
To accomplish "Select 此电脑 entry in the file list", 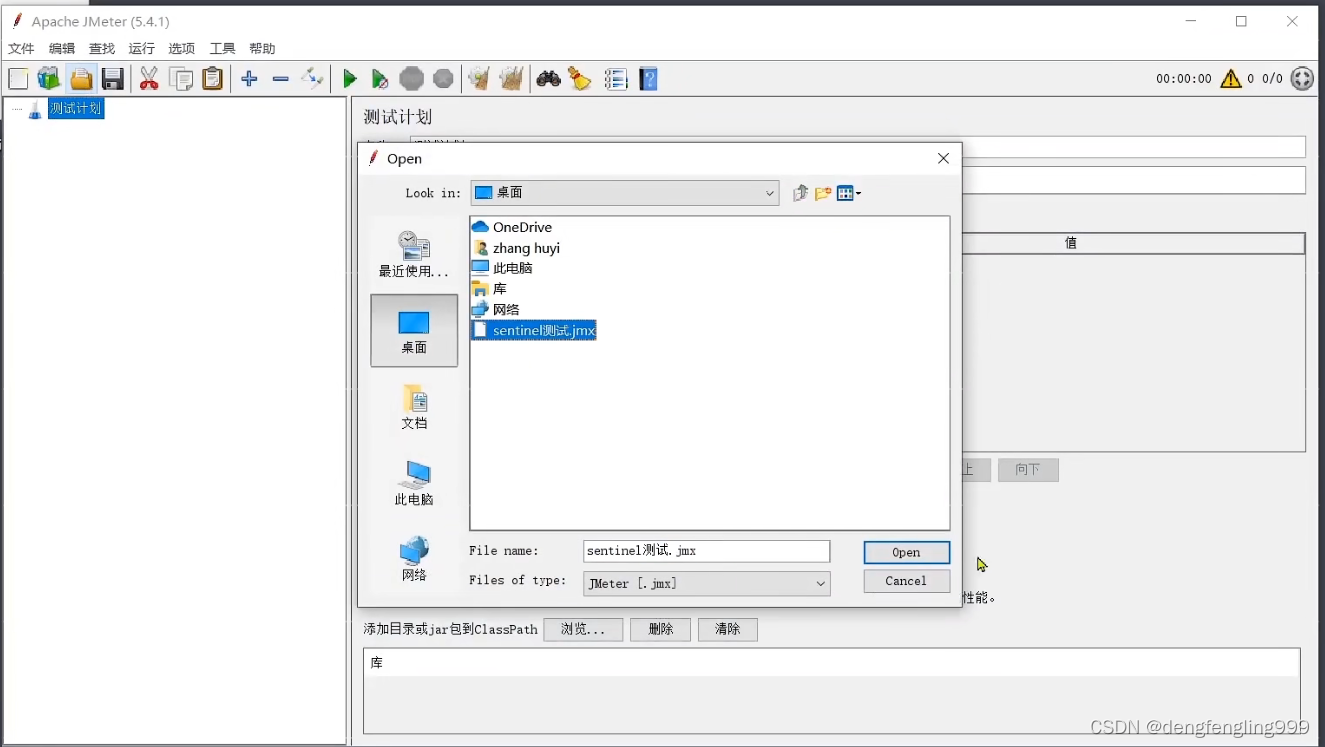I will [x=502, y=268].
